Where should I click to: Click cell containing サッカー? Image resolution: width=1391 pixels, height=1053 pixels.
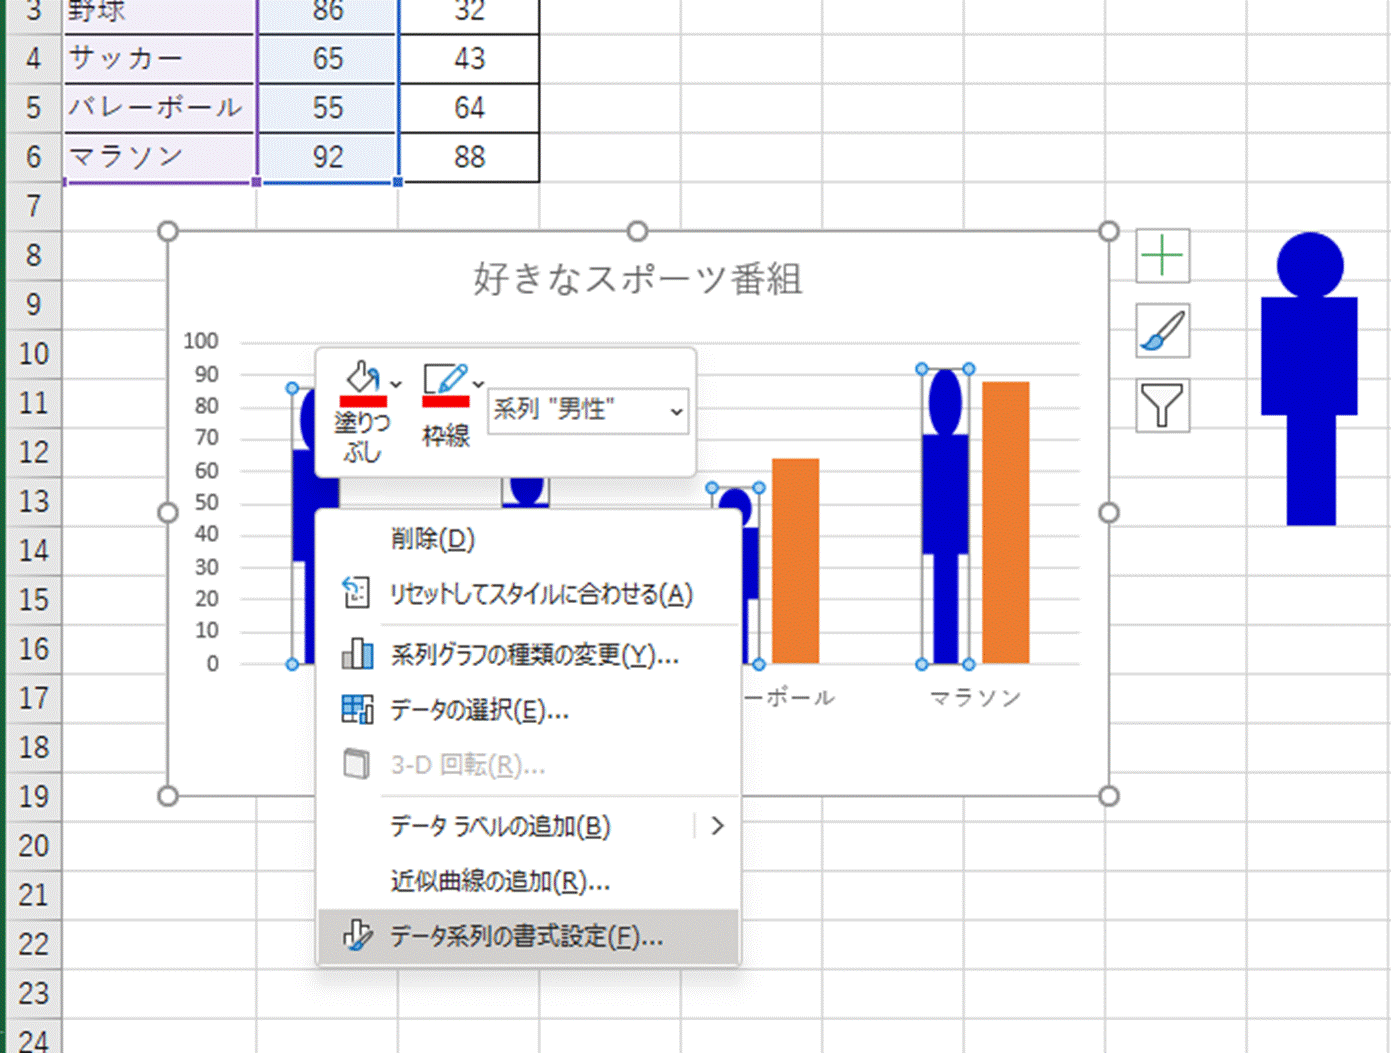coord(160,59)
